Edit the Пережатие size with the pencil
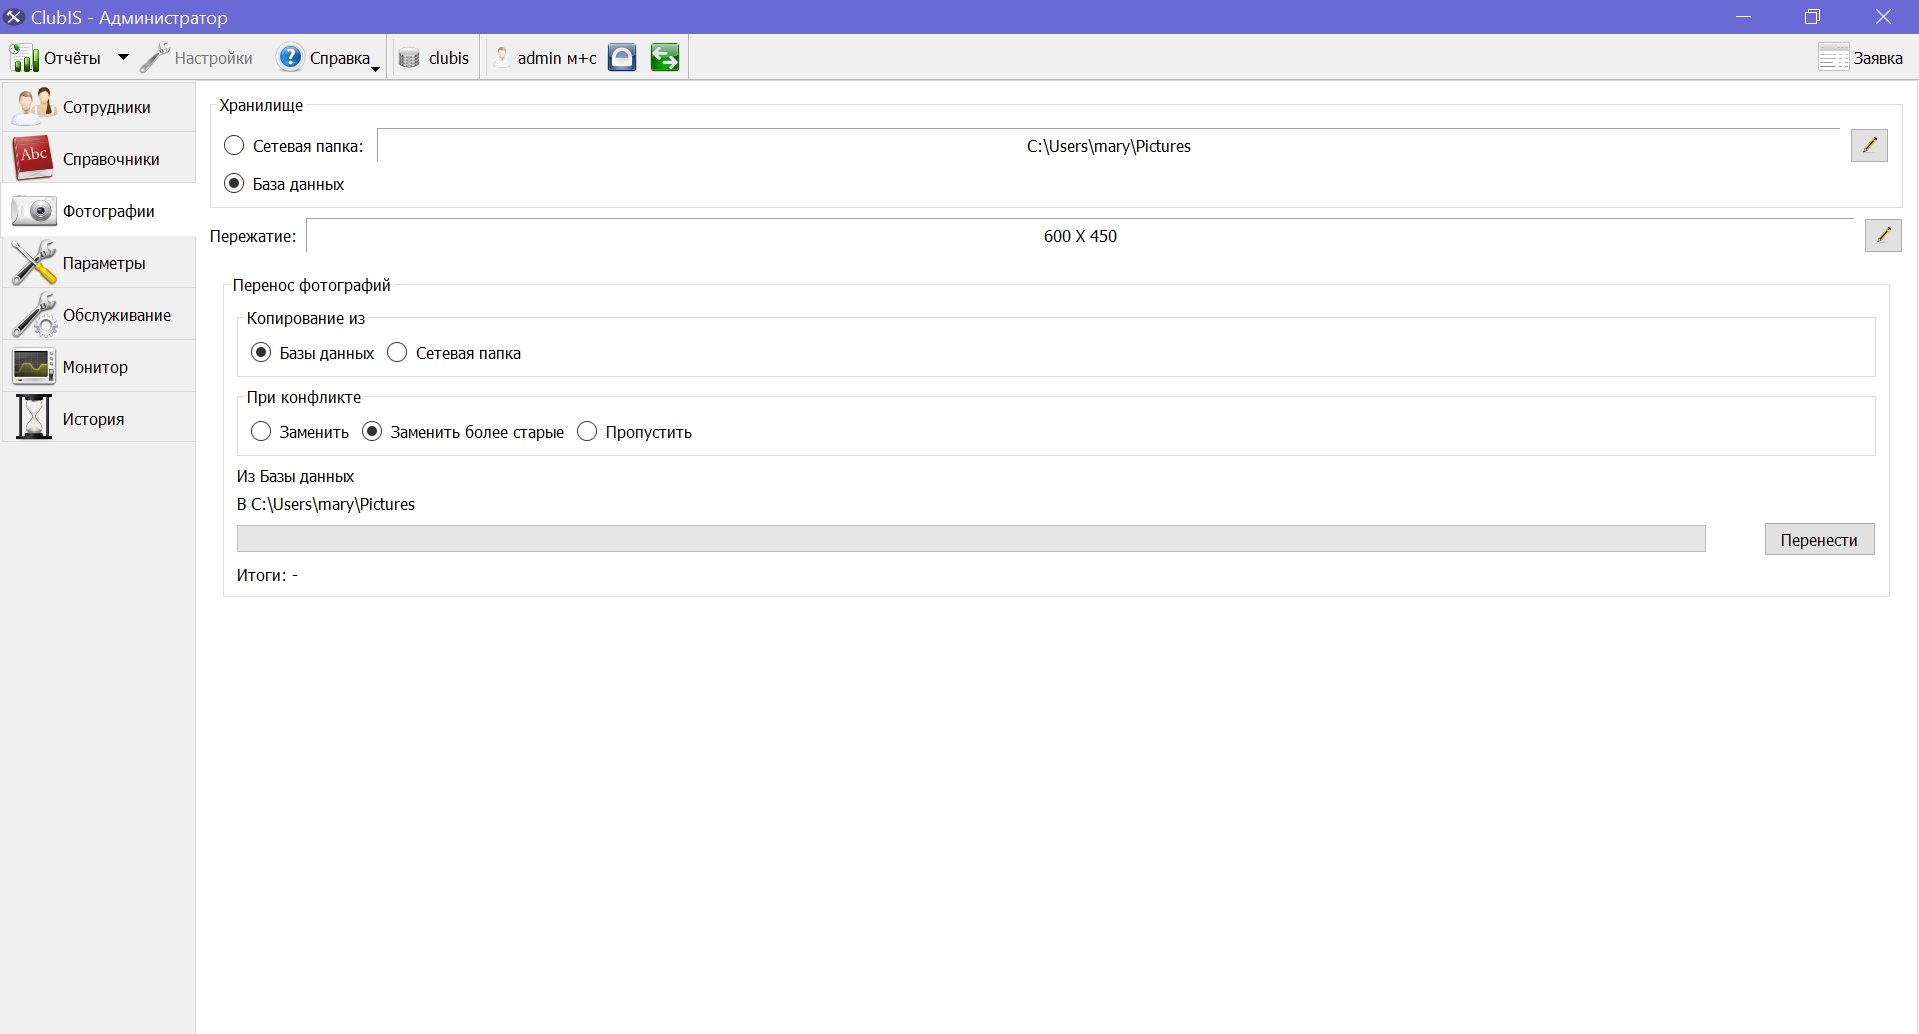 [x=1883, y=235]
